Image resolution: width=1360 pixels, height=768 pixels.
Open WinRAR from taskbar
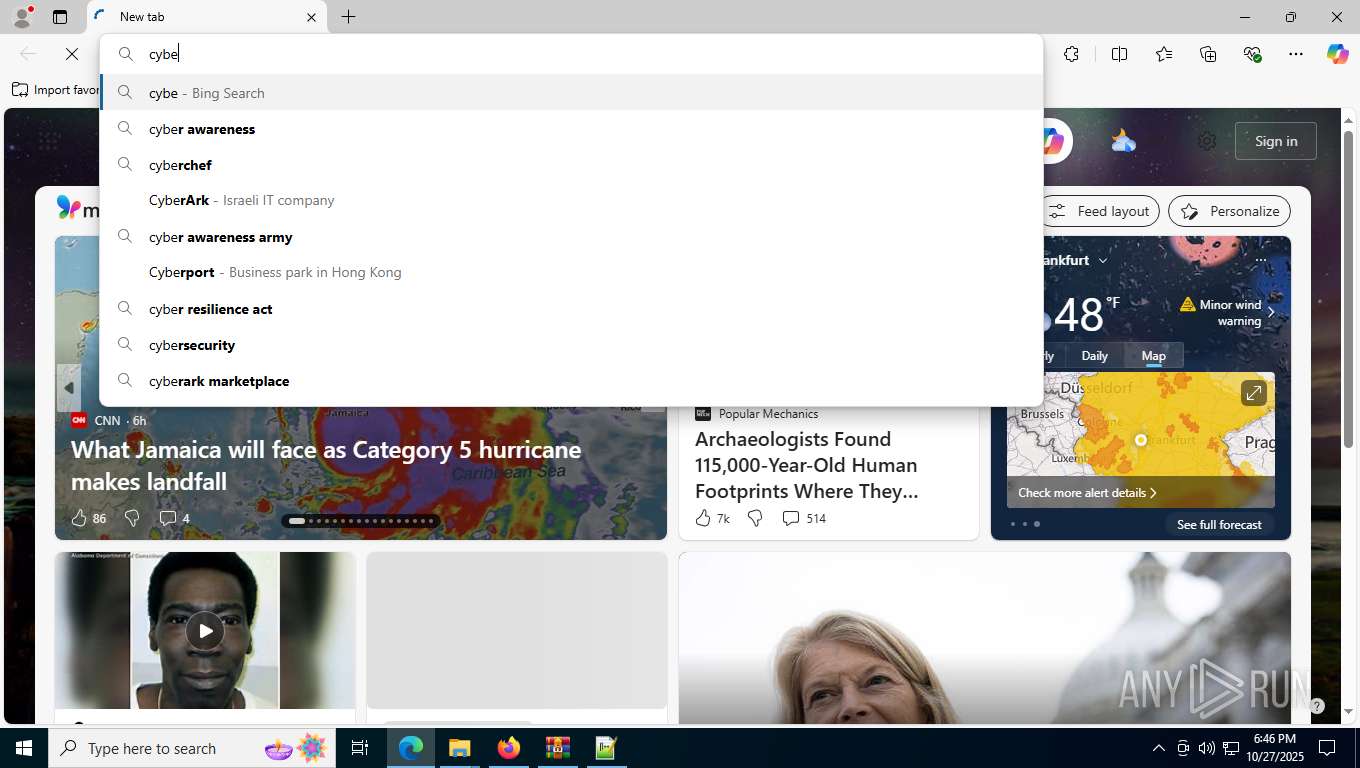click(557, 748)
